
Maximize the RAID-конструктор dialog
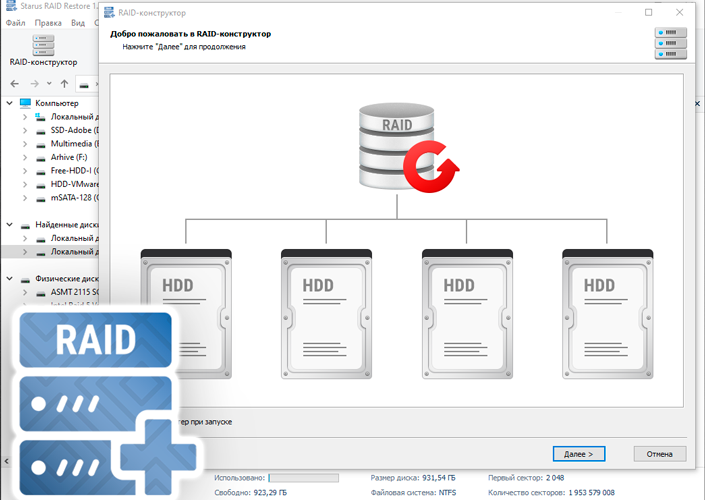(x=648, y=13)
